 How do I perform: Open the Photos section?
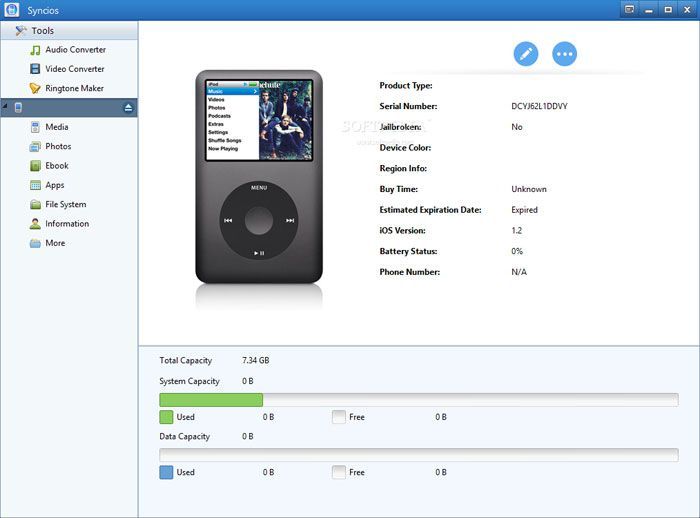coord(50,146)
